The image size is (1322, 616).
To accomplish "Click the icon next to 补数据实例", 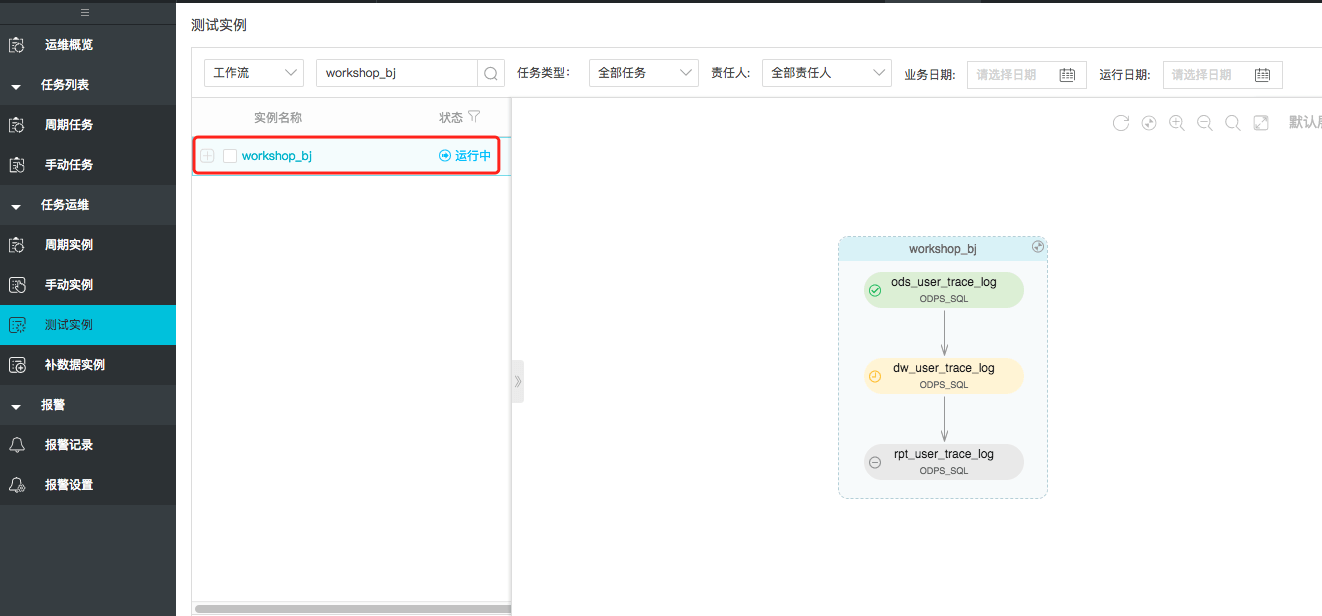I will [x=16, y=365].
